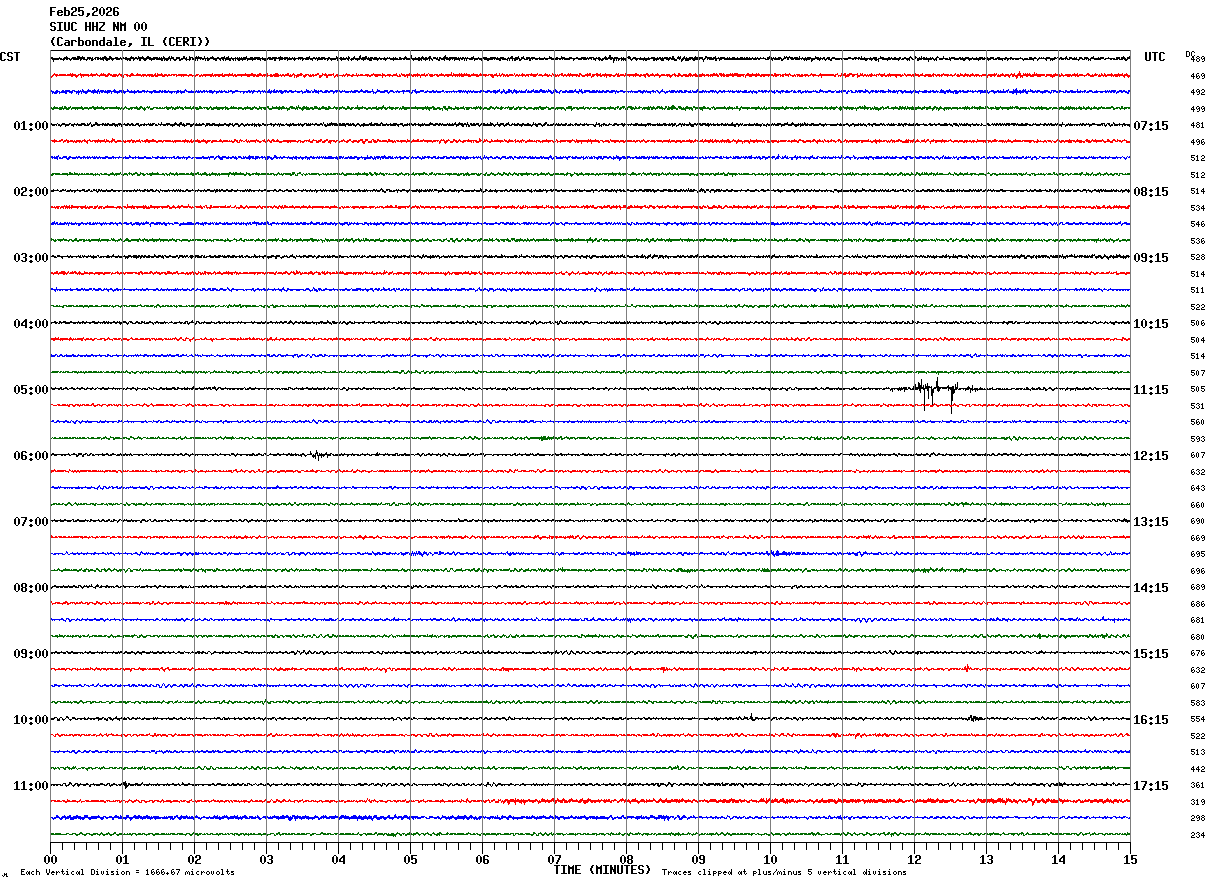Click the 'TIME (MINUTES)' axis title
This screenshot has height=886, width=1210.
click(602, 870)
